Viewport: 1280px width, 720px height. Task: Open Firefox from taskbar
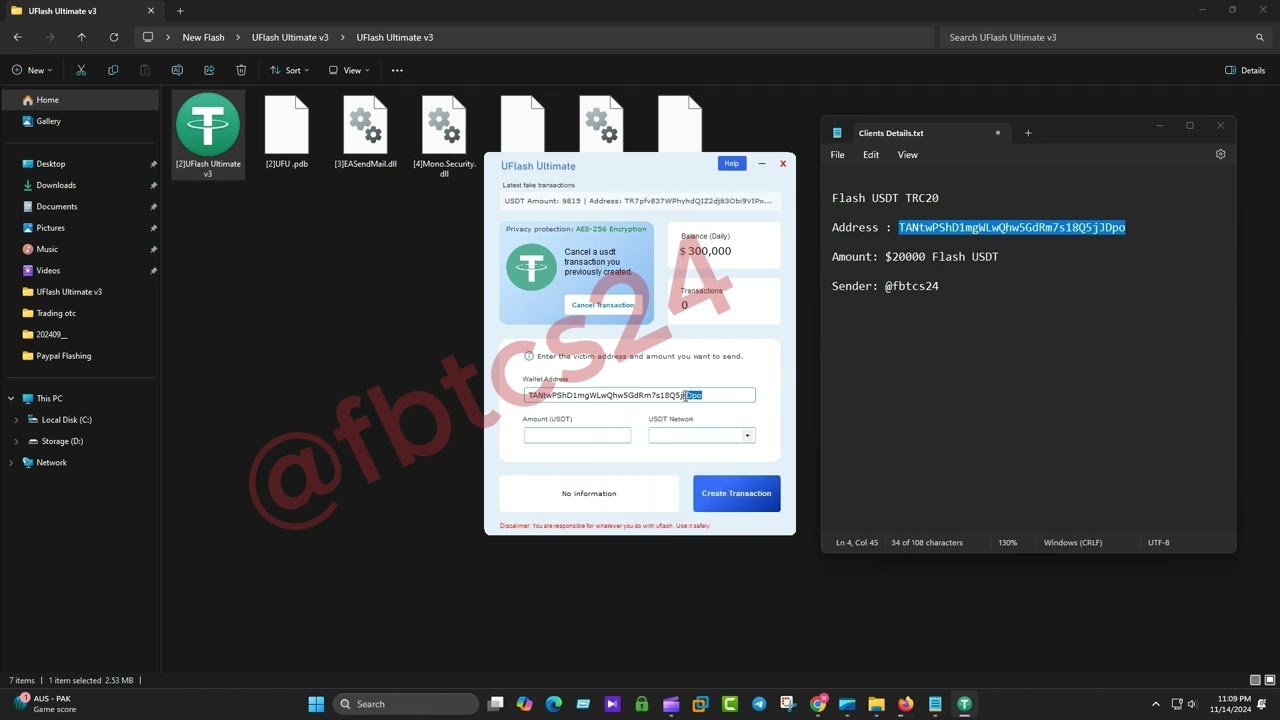pos(906,704)
